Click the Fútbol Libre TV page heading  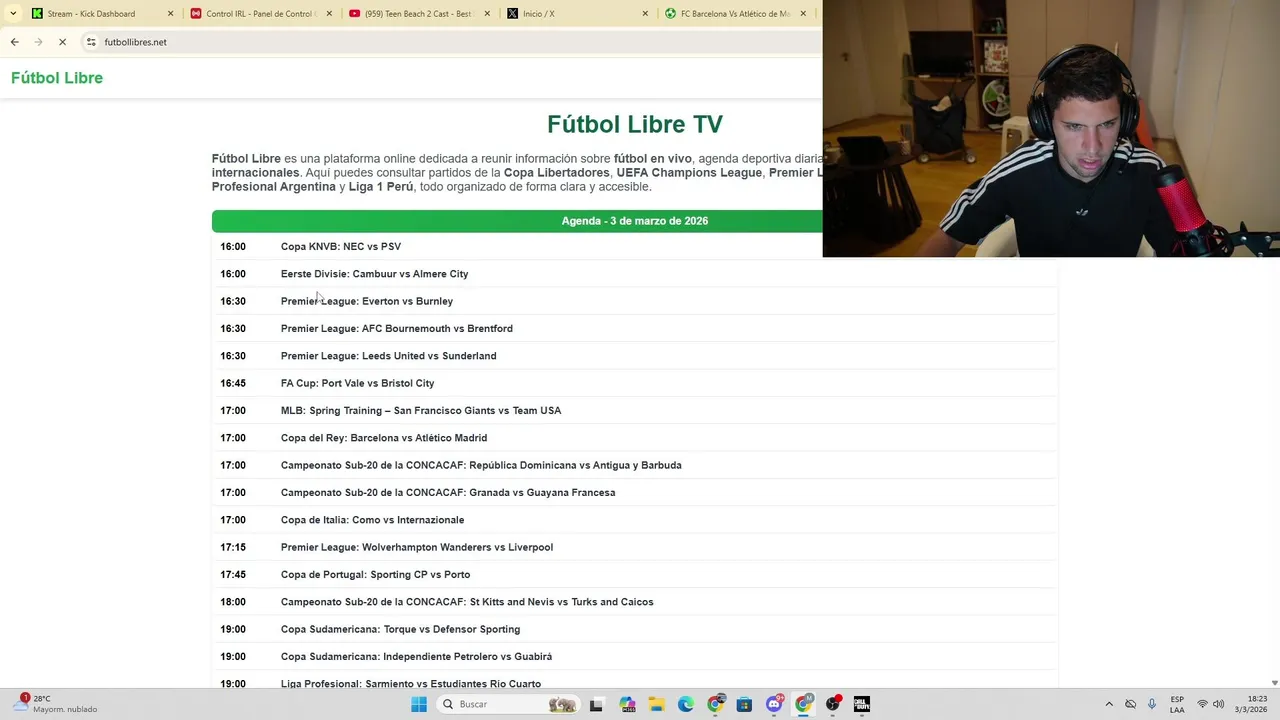pos(634,124)
